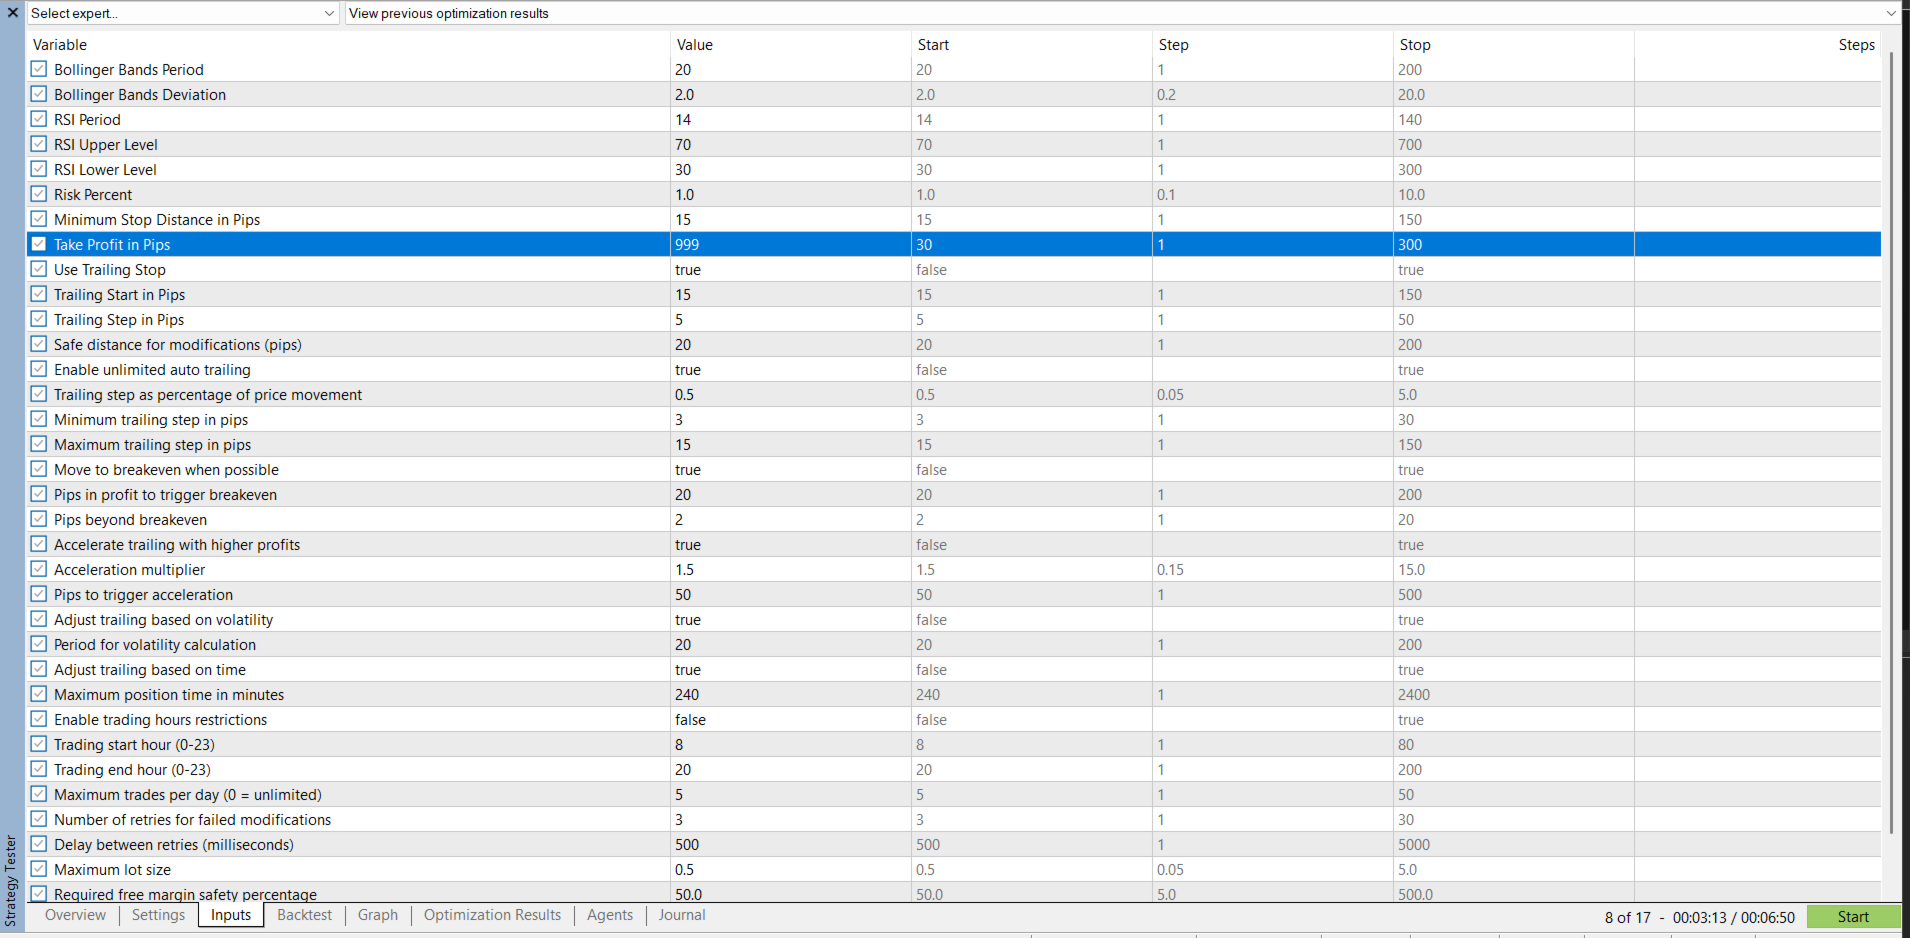Select Maximum position time in minutes row
The width and height of the screenshot is (1910, 938).
click(x=954, y=694)
